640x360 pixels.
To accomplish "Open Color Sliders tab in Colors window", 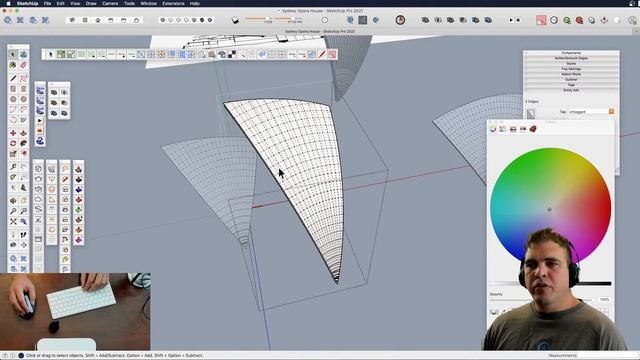I will [503, 129].
